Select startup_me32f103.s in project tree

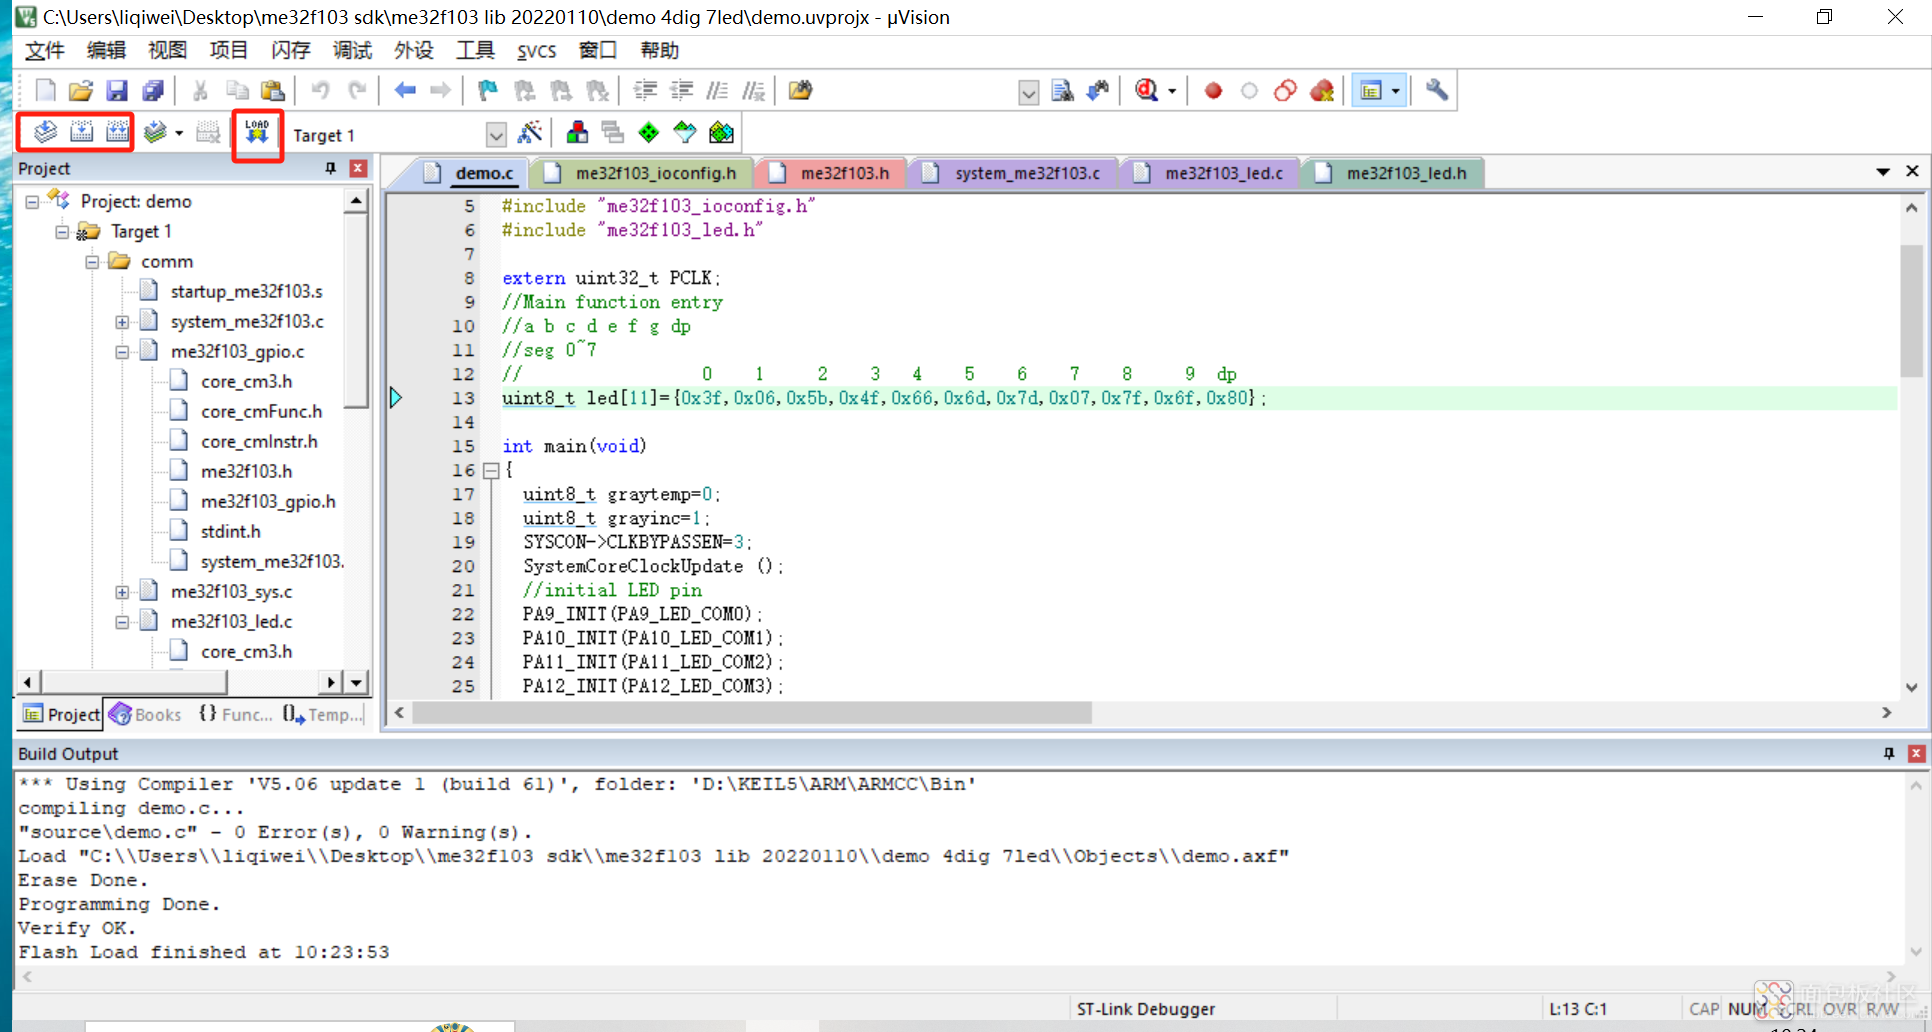pos(246,291)
